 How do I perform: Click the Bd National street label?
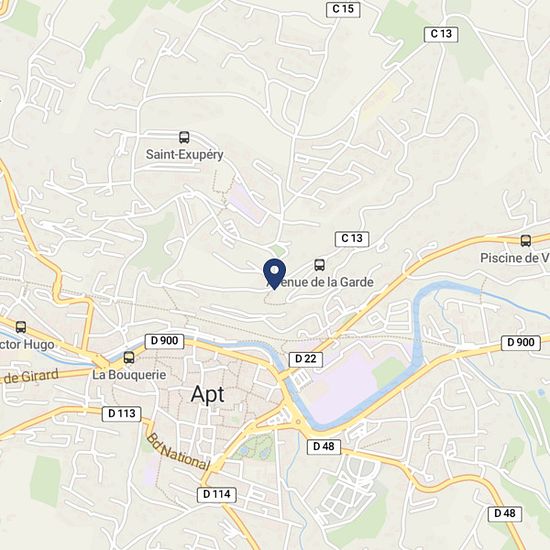click(x=178, y=452)
